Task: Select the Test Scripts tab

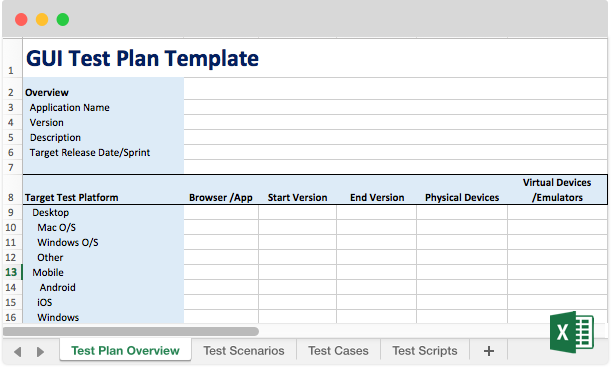Action: [x=424, y=351]
